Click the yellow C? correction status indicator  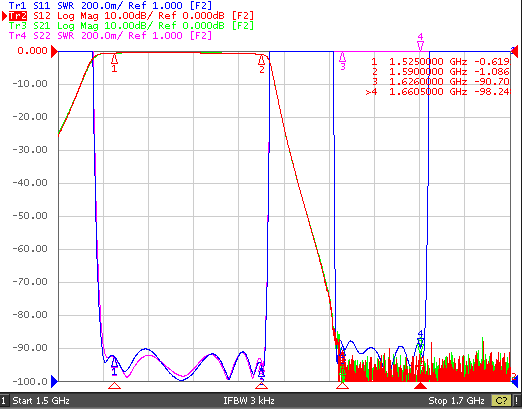point(501,400)
